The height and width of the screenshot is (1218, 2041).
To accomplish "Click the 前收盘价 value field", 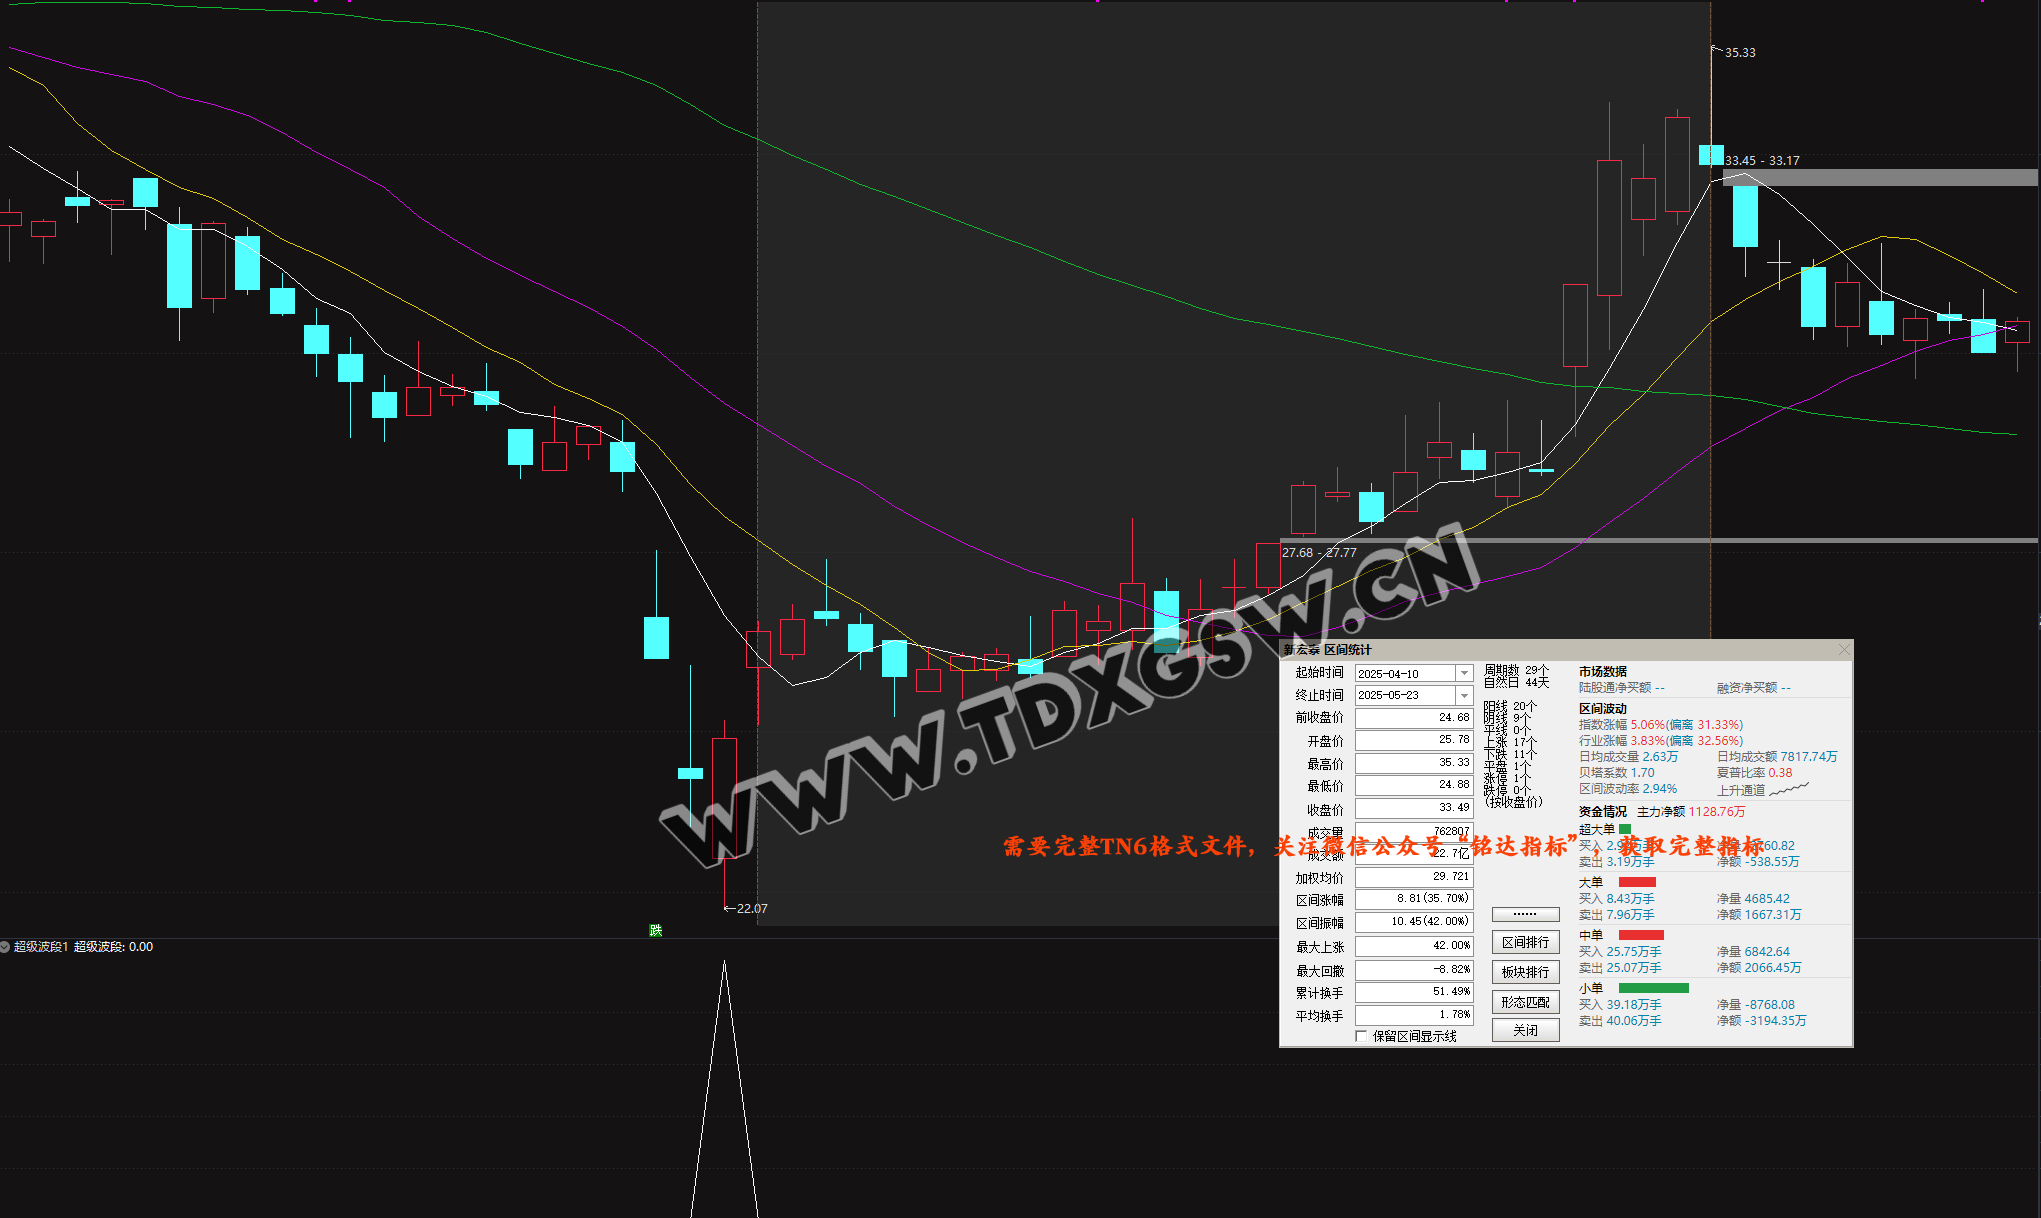I will click(x=1413, y=718).
